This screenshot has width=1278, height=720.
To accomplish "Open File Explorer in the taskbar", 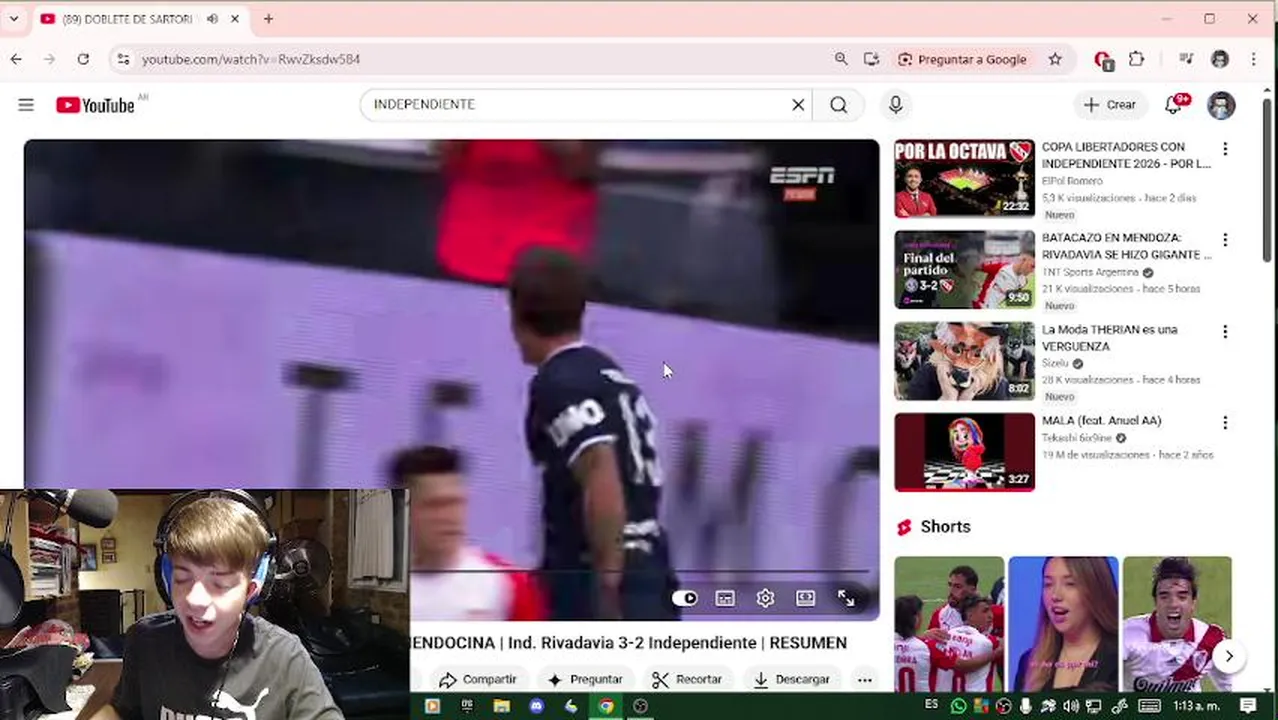I will 501,706.
